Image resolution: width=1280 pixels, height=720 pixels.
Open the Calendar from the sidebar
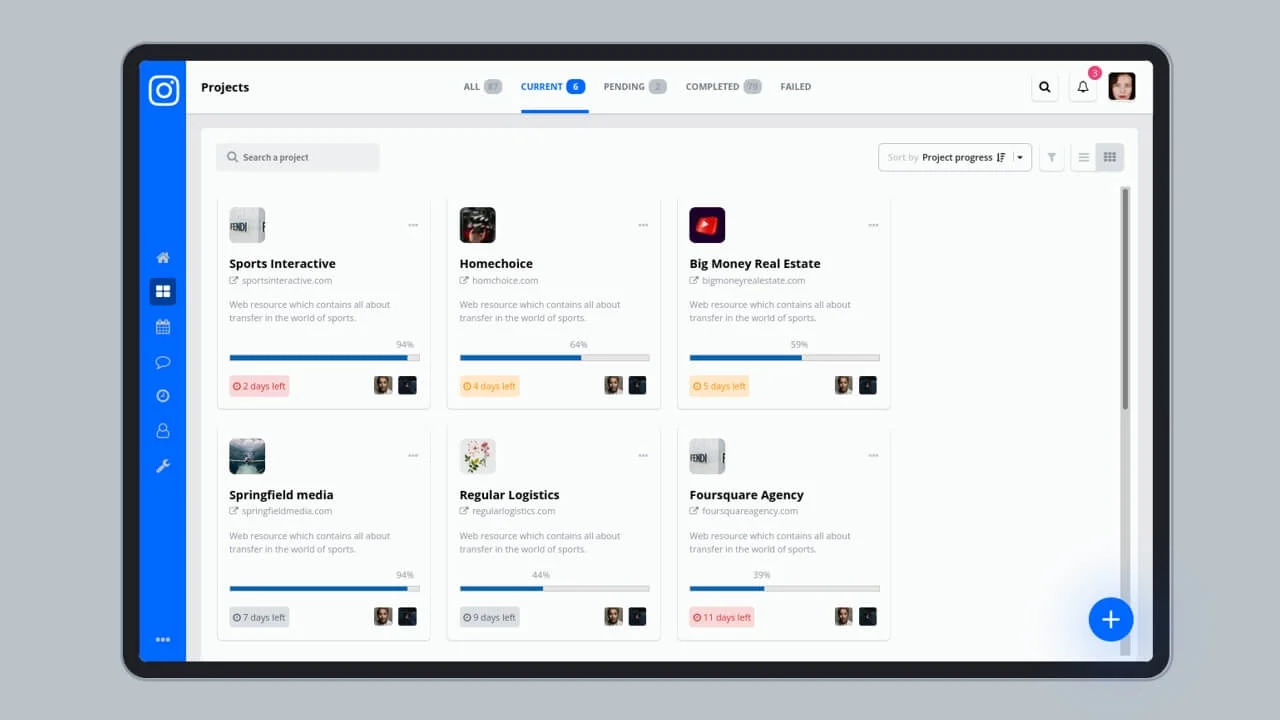point(163,326)
